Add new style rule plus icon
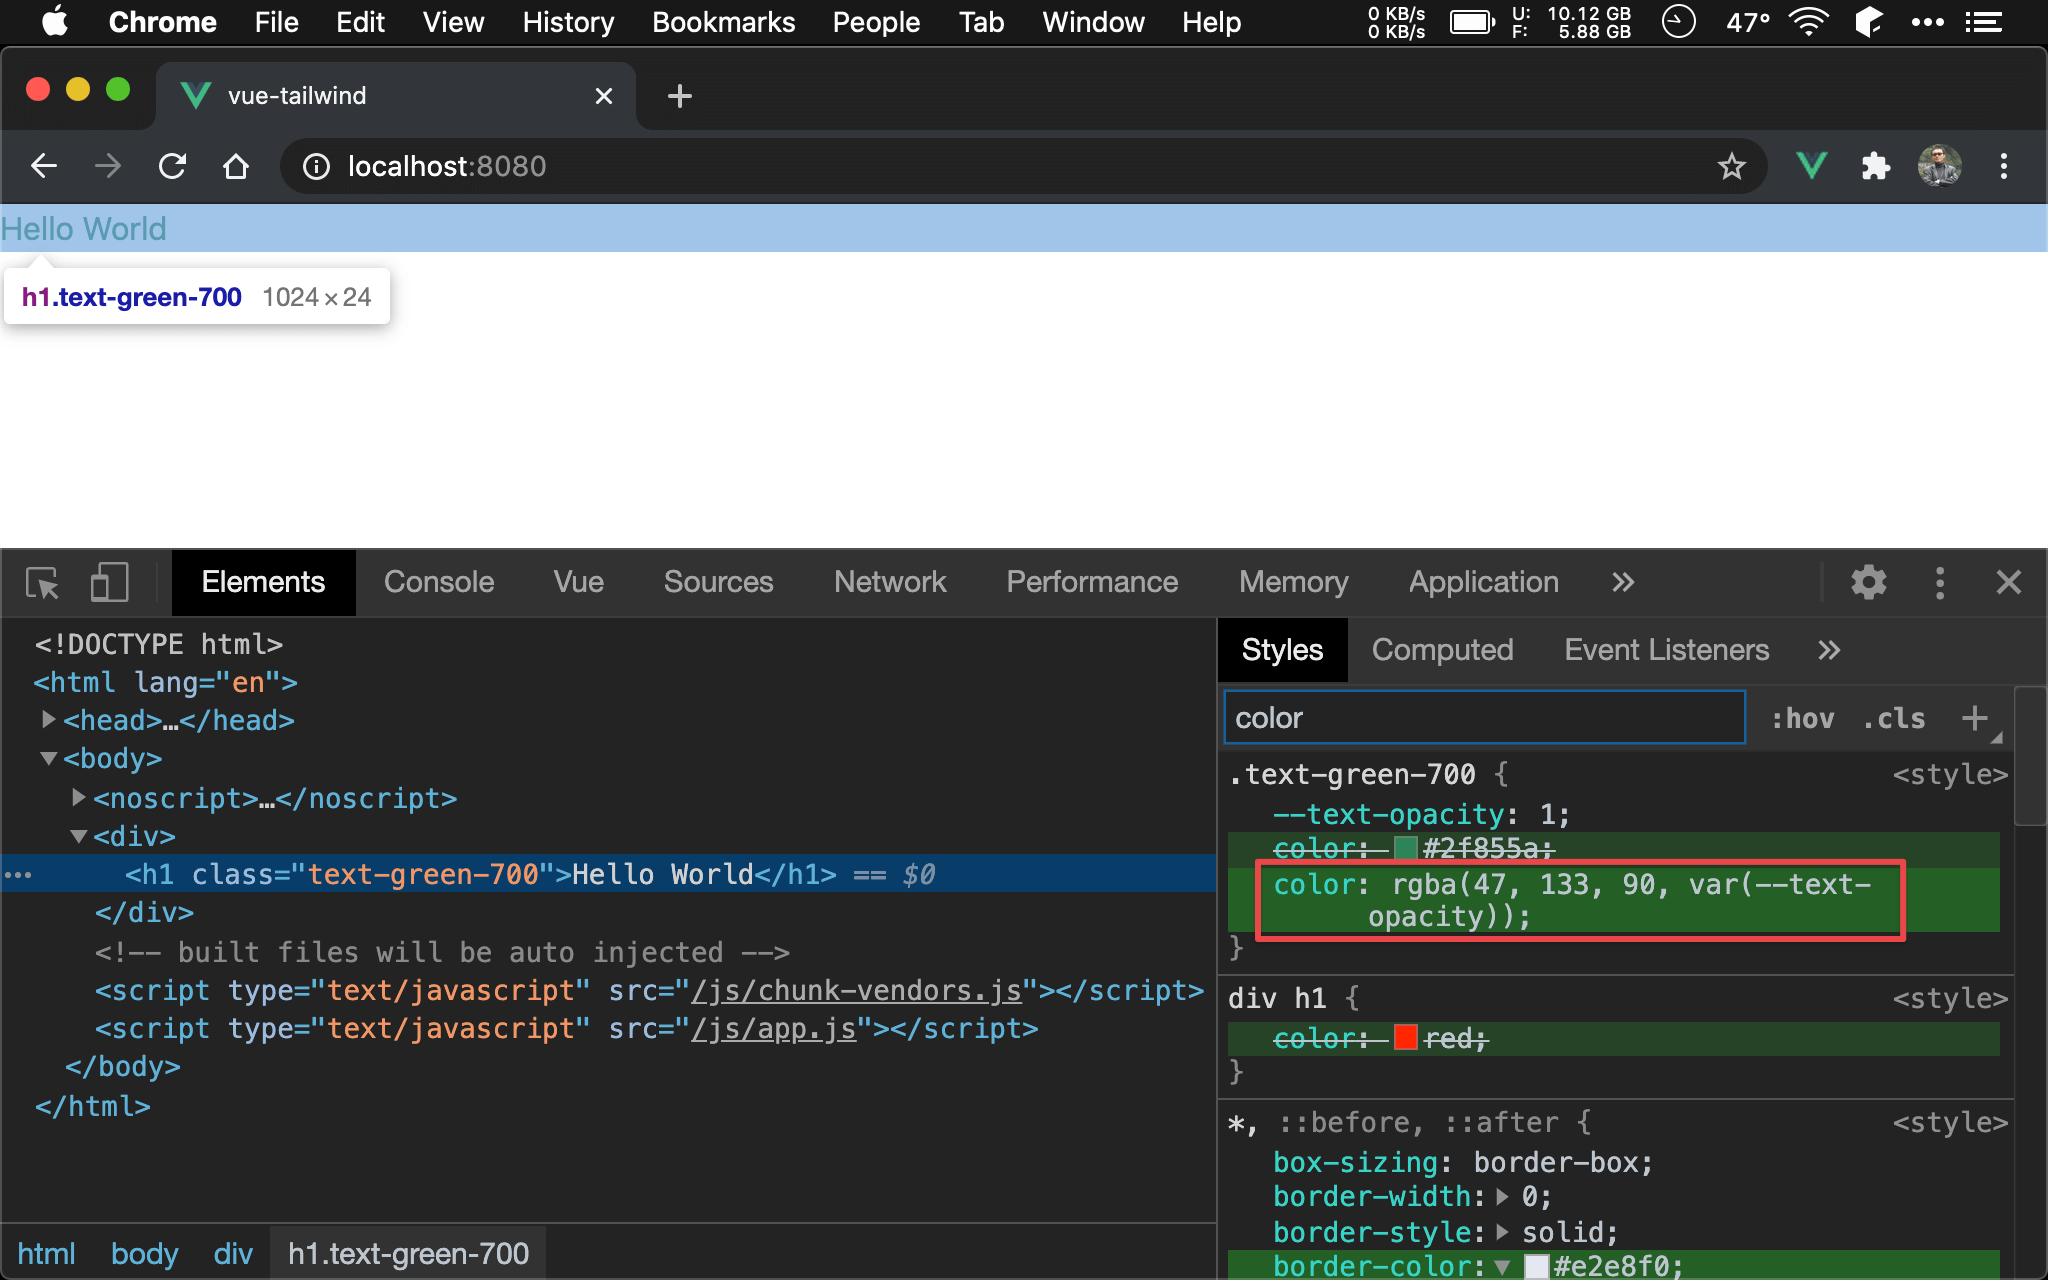Viewport: 2048px width, 1280px height. pos(1974,718)
